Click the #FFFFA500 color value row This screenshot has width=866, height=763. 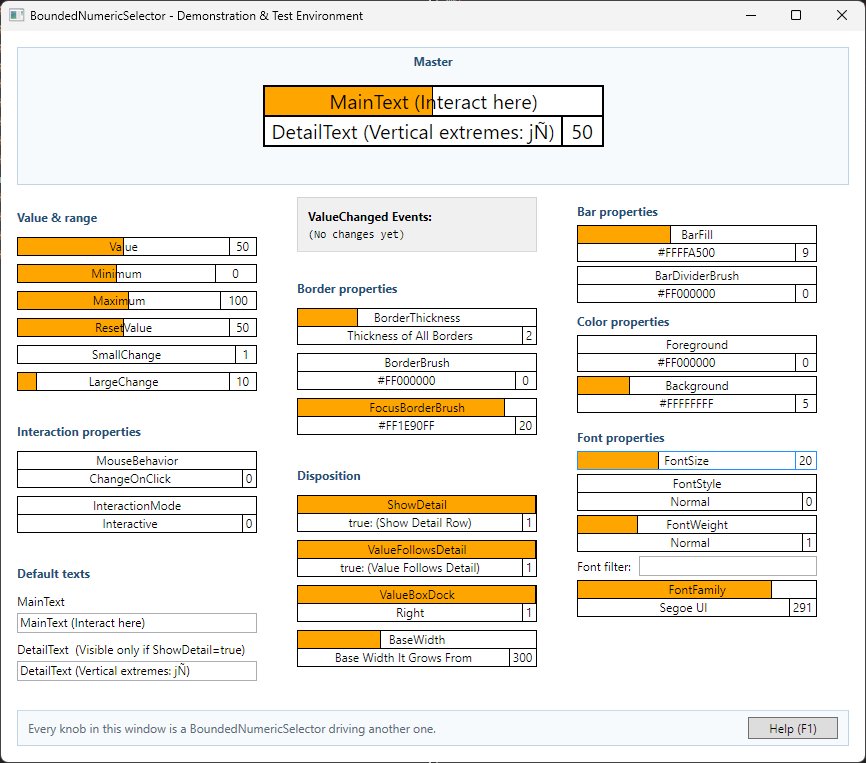(687, 253)
